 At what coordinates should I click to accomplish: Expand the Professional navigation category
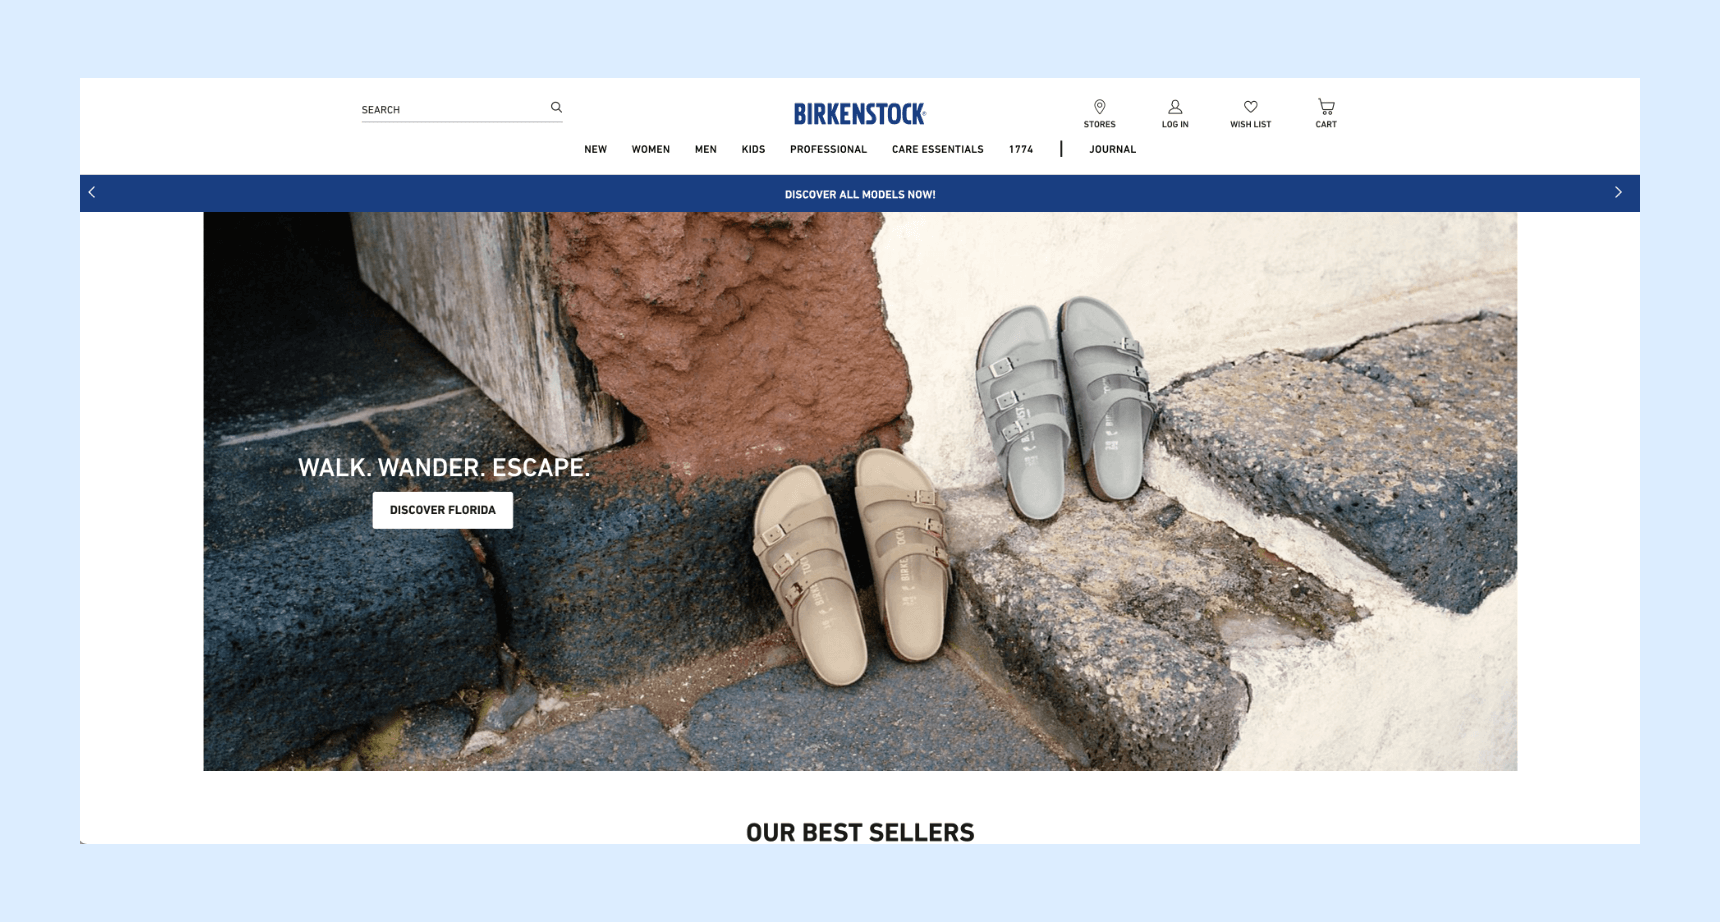[828, 149]
